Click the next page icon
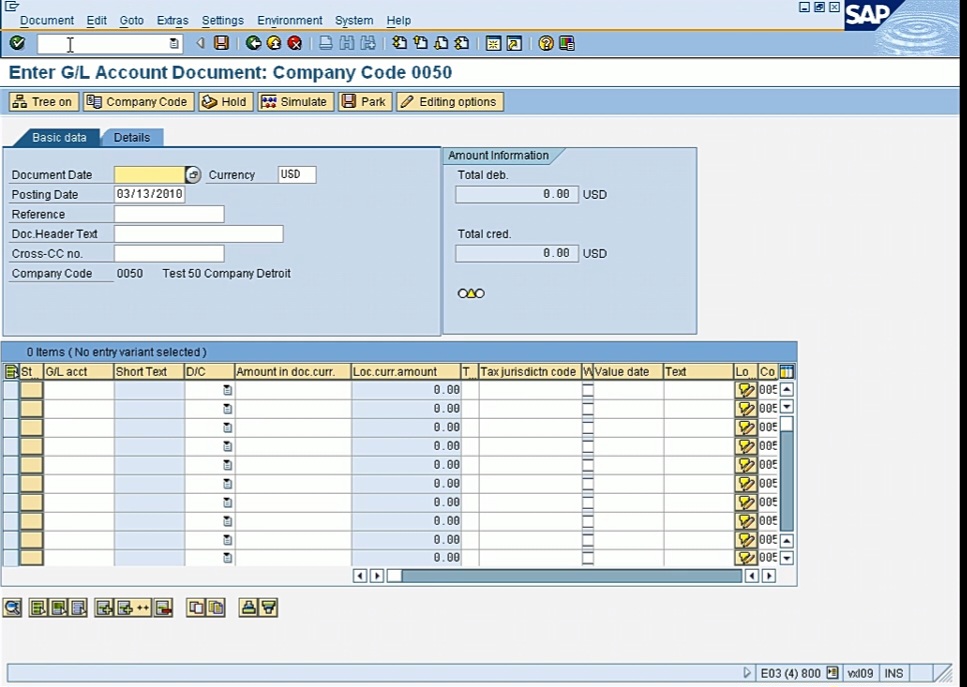Screen dimensions: 967x687 click(441, 43)
